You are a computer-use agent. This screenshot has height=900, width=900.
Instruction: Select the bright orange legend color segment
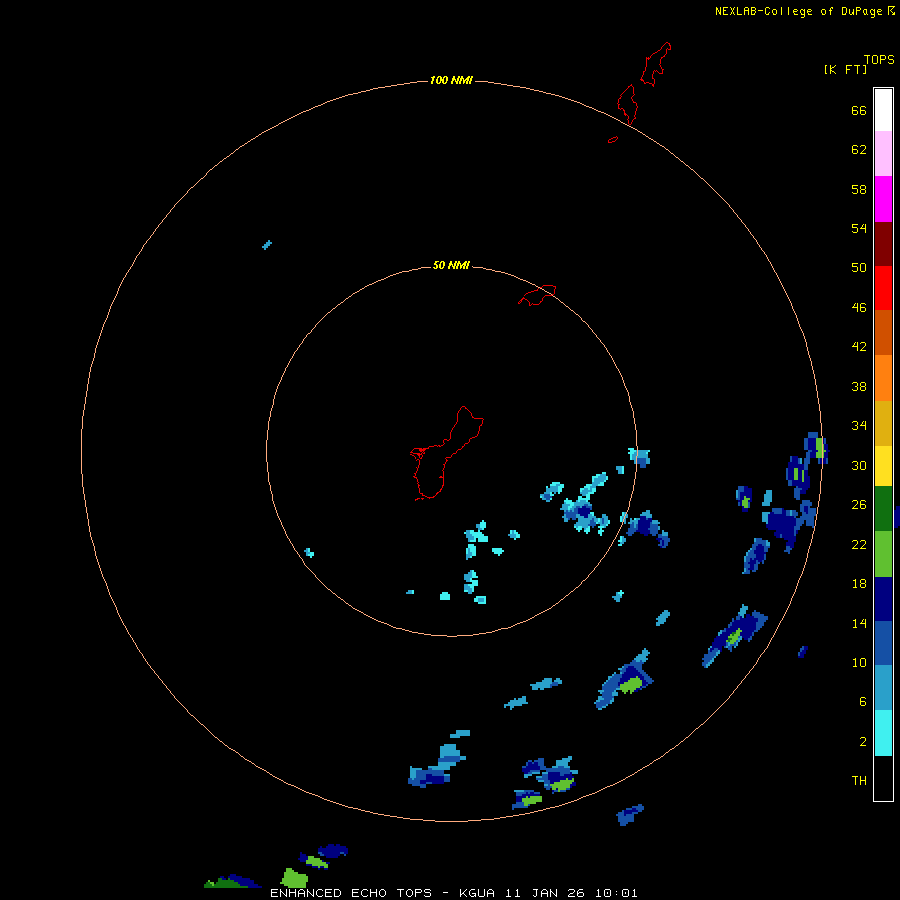tap(883, 378)
